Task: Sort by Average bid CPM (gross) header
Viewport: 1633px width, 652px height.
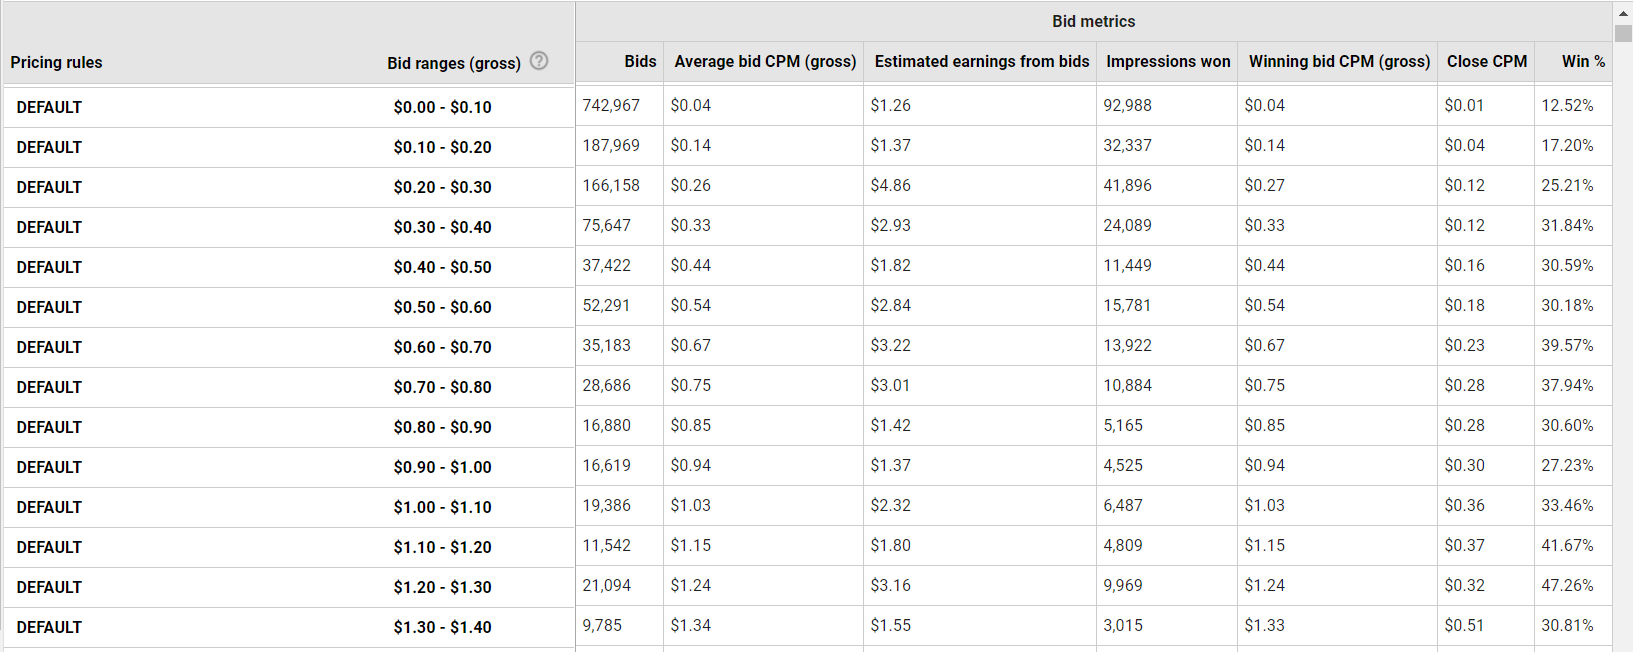Action: [765, 61]
